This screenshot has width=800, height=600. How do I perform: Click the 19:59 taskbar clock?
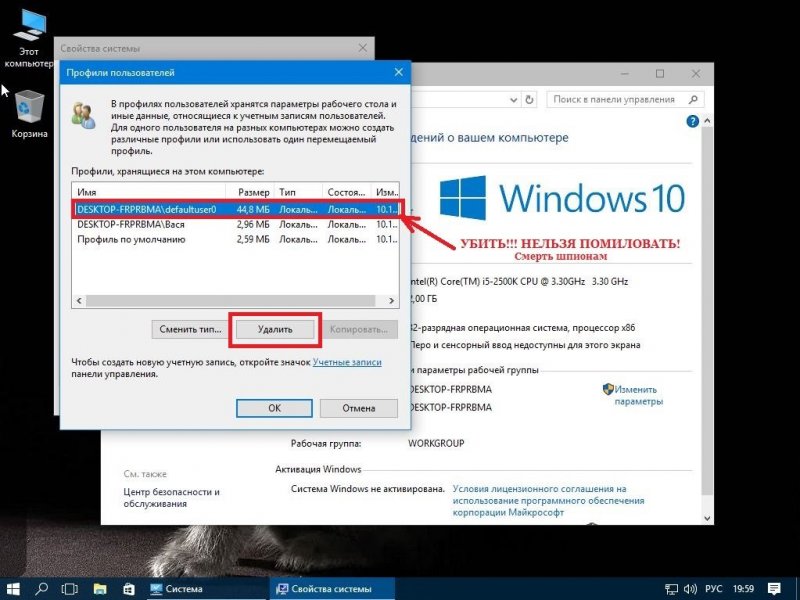coord(743,589)
